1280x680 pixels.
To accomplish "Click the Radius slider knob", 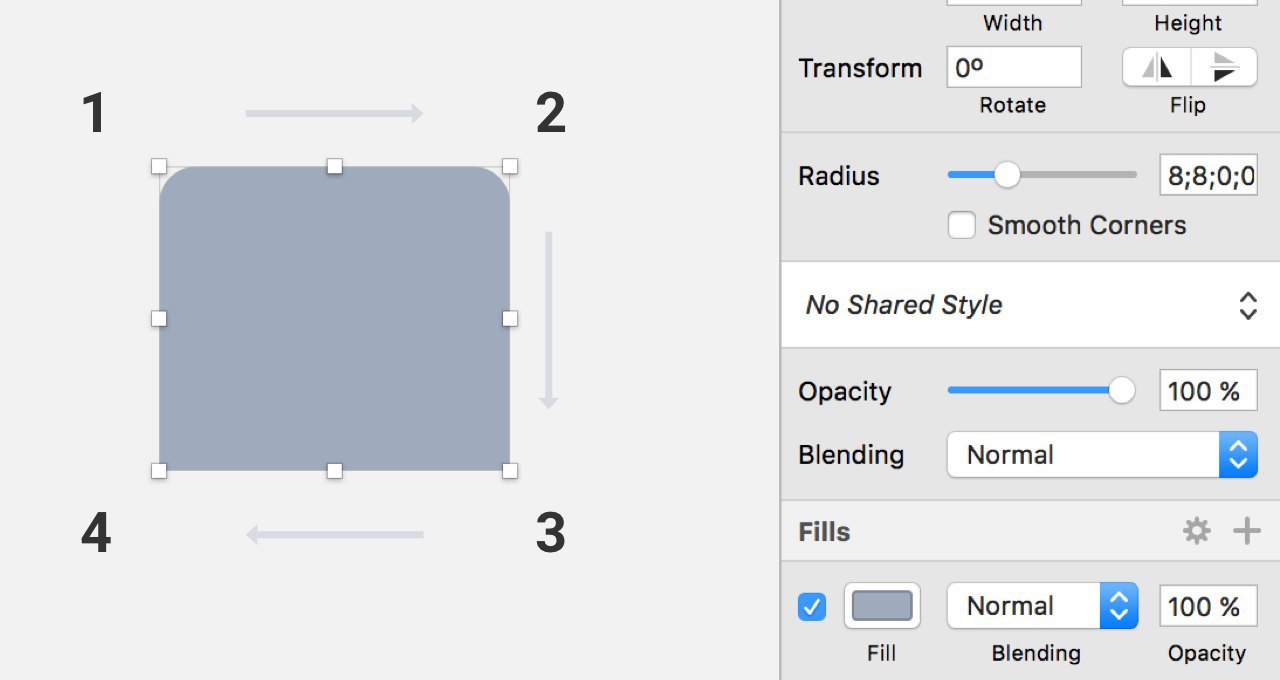I will click(1007, 175).
